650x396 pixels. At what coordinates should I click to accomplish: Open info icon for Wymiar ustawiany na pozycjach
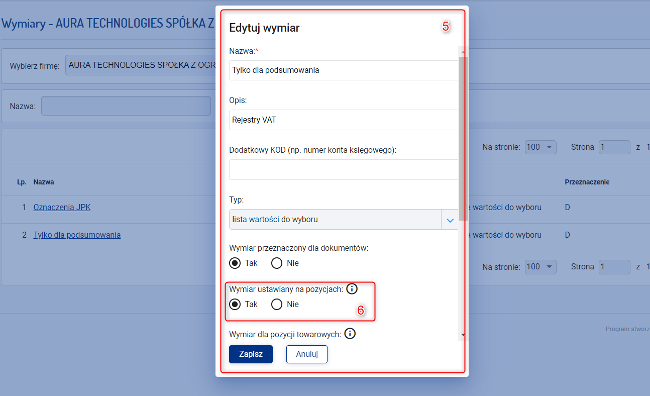(352, 289)
